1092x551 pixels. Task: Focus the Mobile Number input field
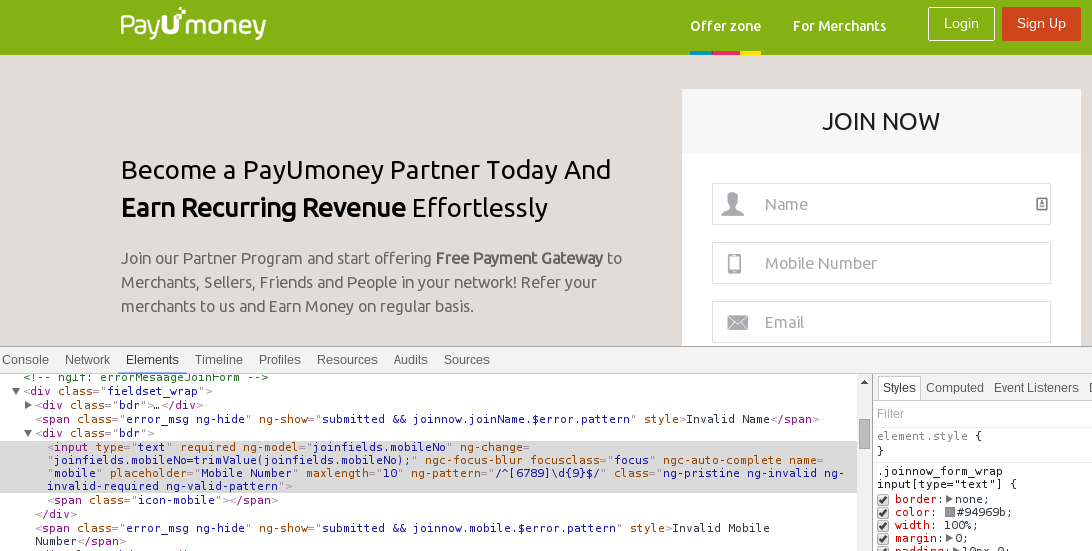pyautogui.click(x=881, y=263)
